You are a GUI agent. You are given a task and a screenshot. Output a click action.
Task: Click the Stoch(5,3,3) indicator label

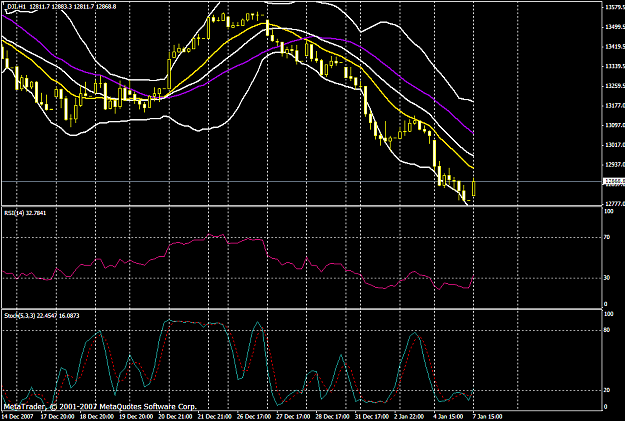click(x=41, y=315)
